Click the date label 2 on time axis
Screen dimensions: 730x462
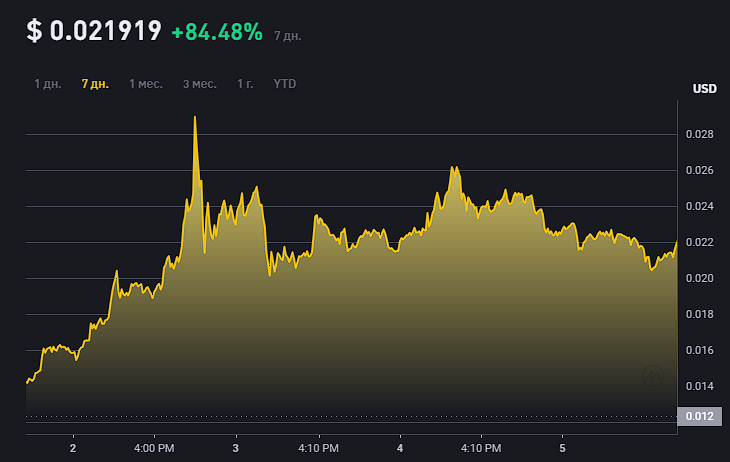[x=73, y=448]
